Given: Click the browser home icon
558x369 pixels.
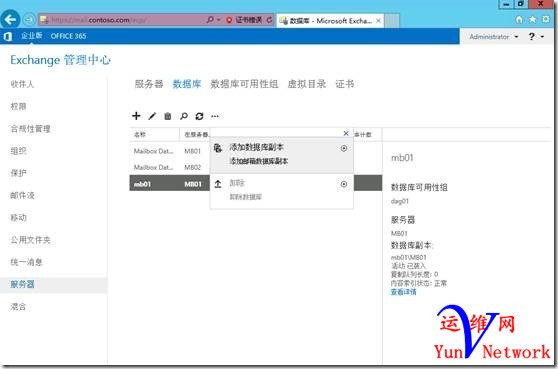Looking at the screenshot, I should point(519,20).
